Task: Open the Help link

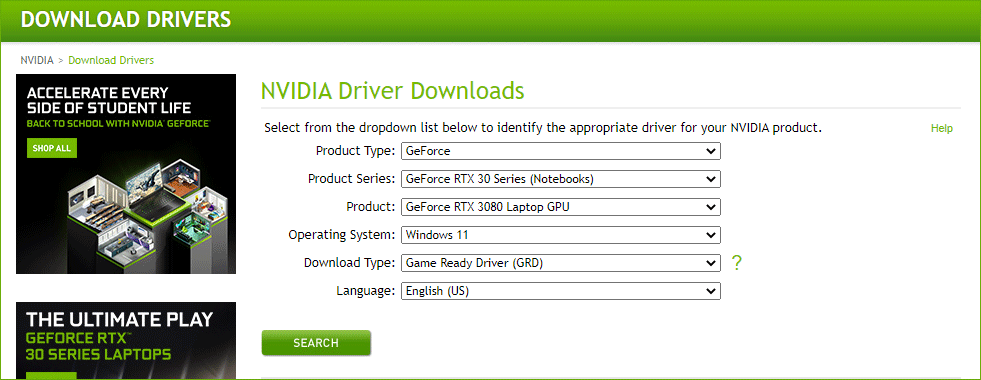Action: pyautogui.click(x=942, y=128)
